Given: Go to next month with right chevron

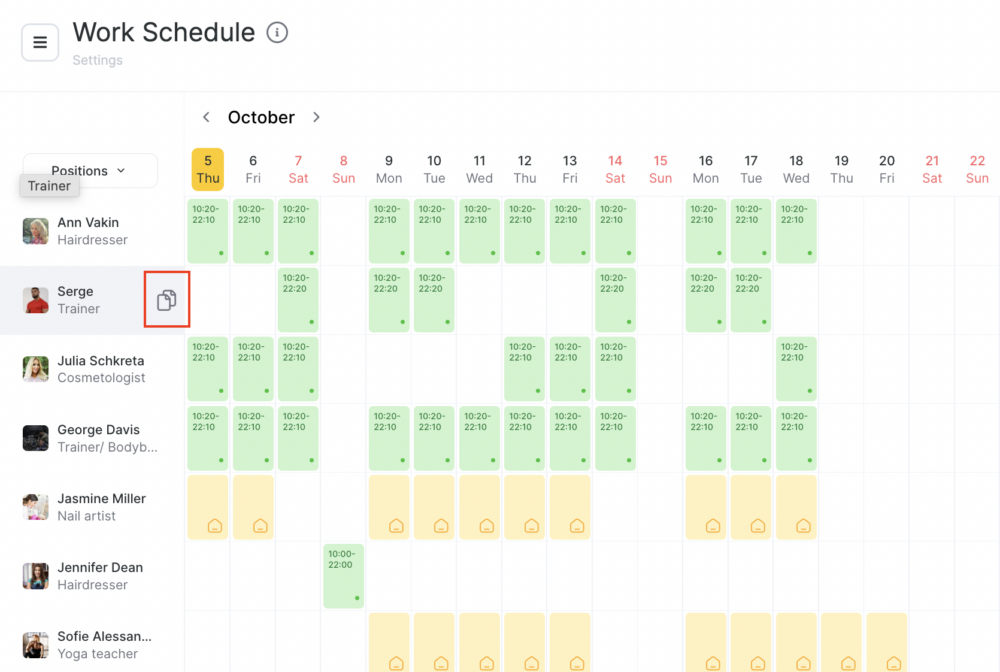Looking at the screenshot, I should point(316,117).
